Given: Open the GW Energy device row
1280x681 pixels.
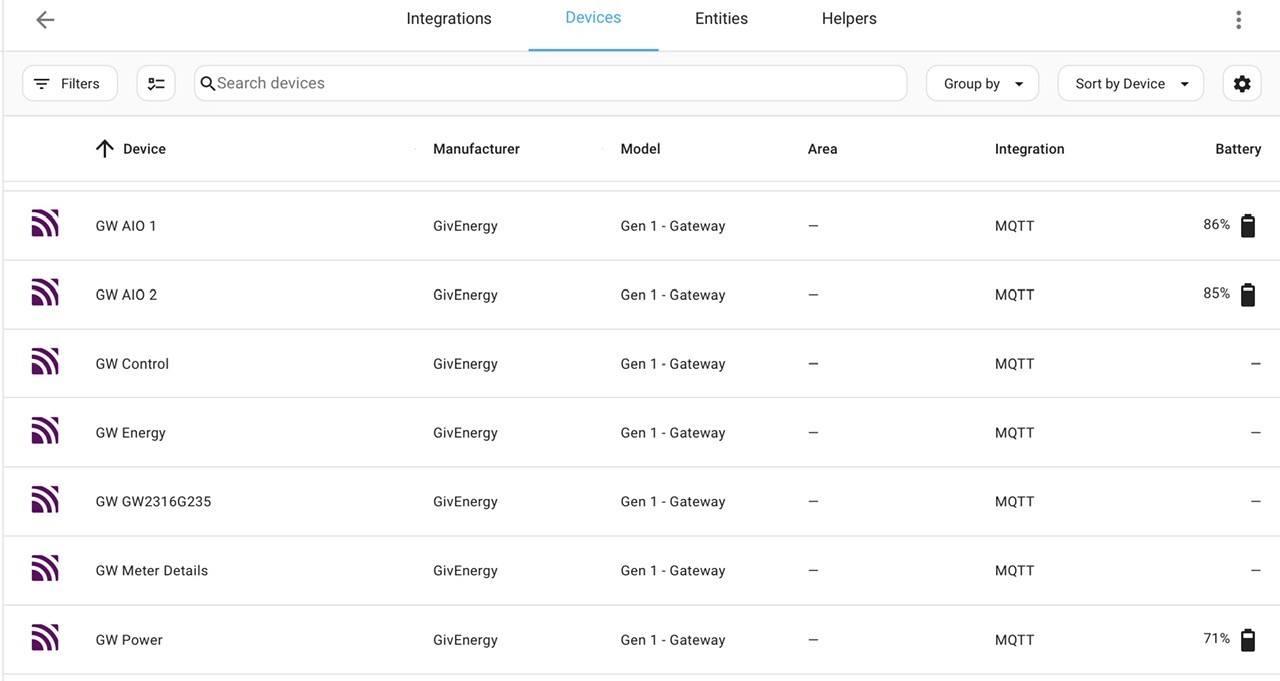Looking at the screenshot, I should point(640,433).
